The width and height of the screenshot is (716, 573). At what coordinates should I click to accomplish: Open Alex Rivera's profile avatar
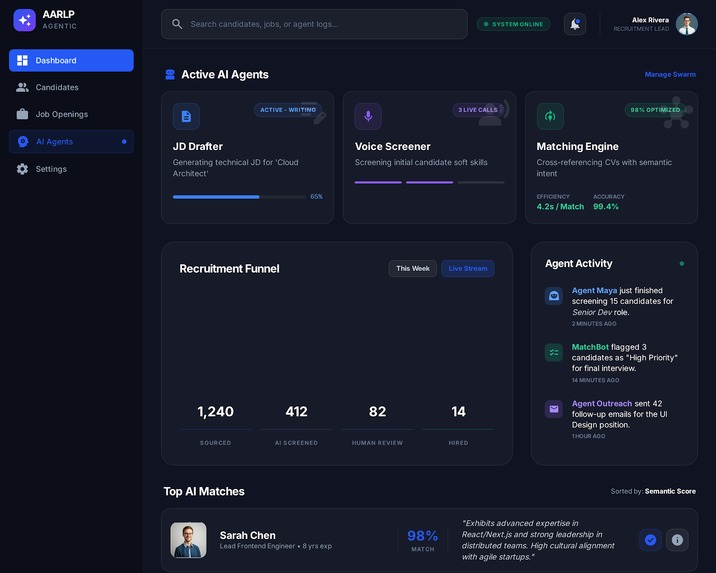687,24
